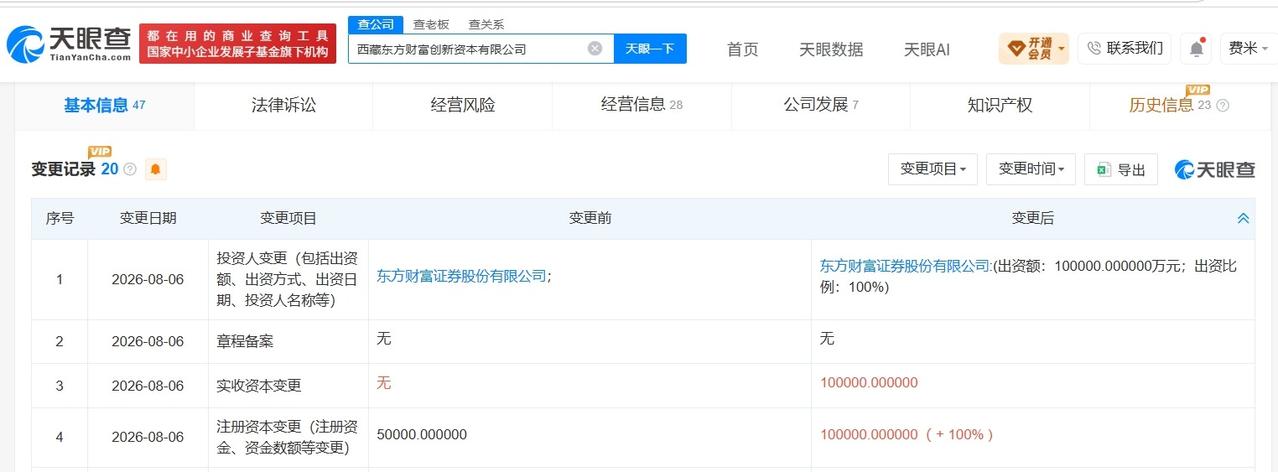Expand the 费米 user account menu
Image resolution: width=1278 pixels, height=472 pixels.
[1248, 48]
